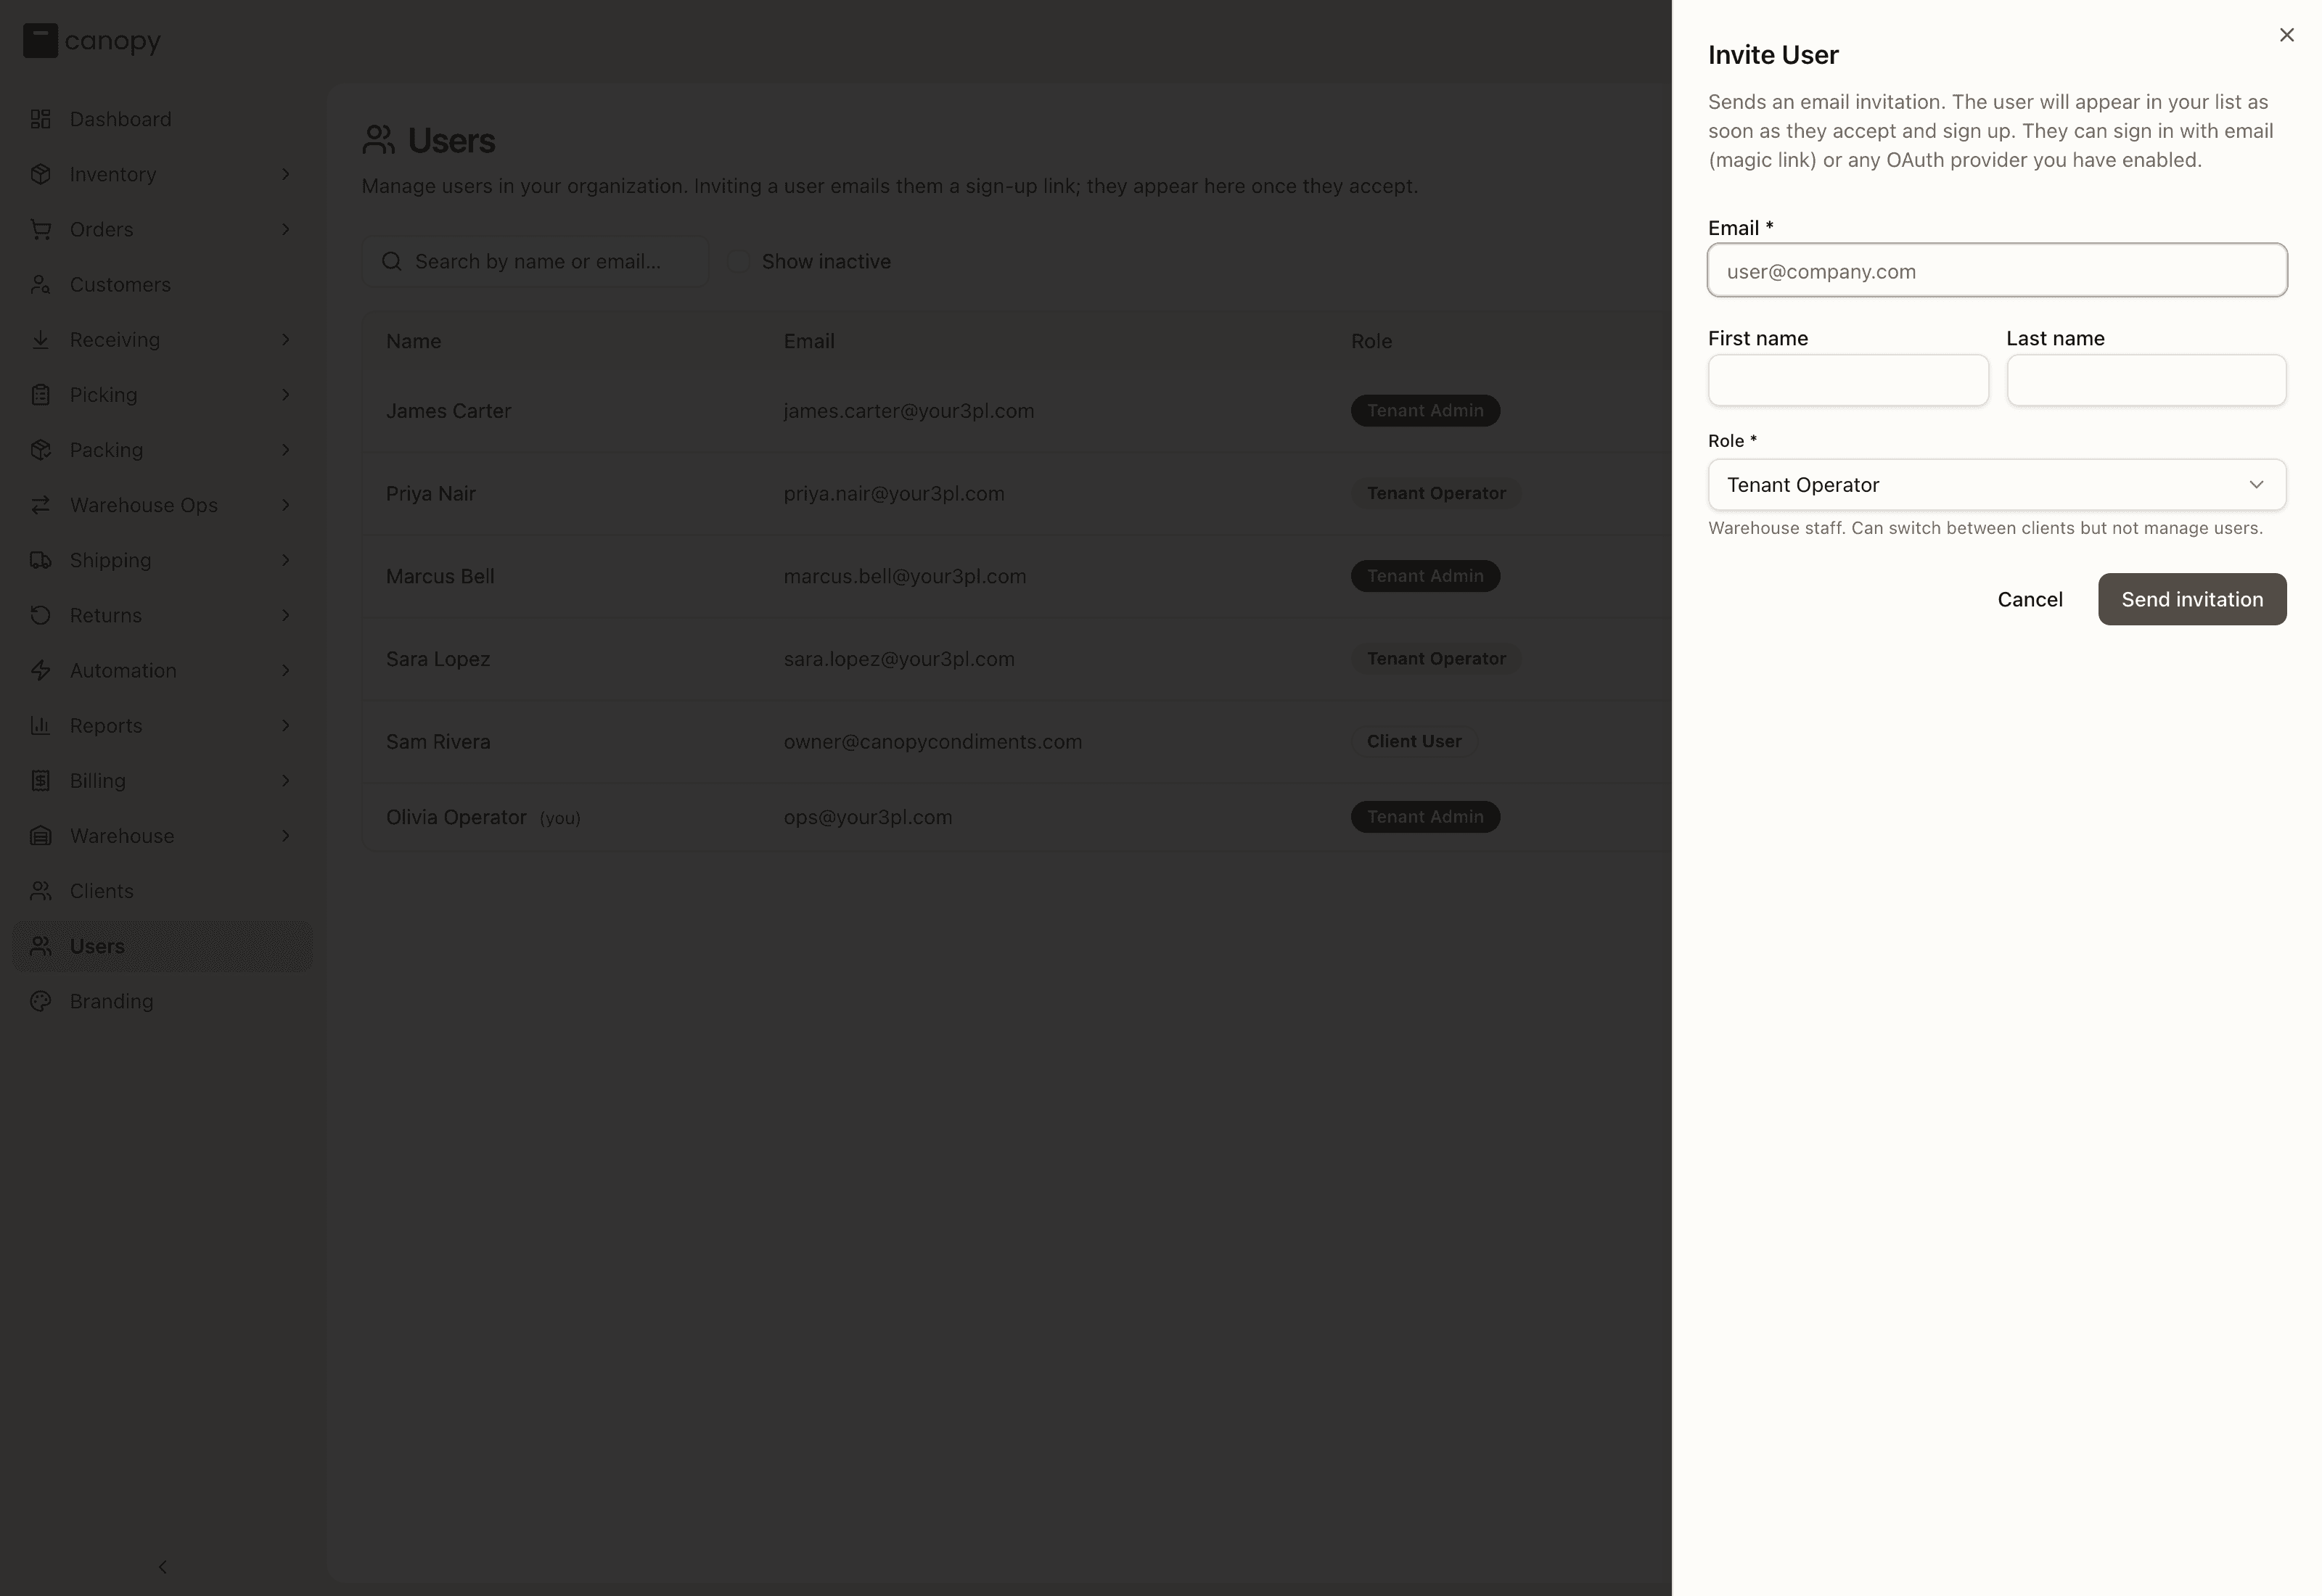This screenshot has height=1596, width=2322.
Task: Open the Inventory menu item
Action: pos(162,174)
